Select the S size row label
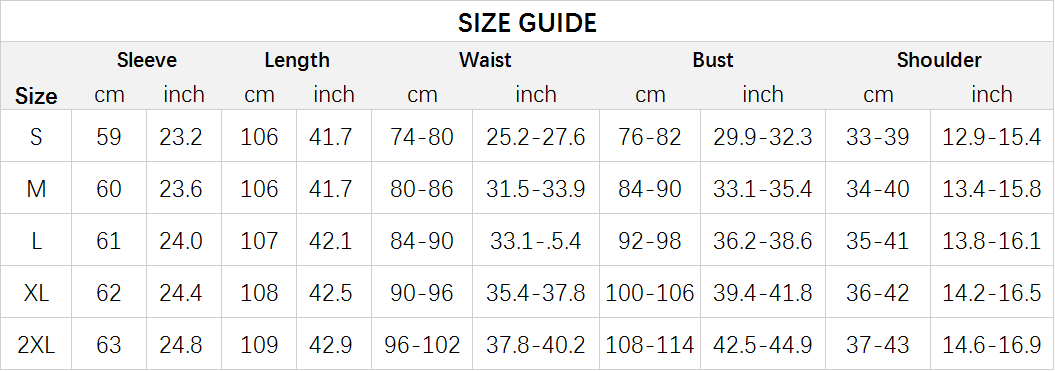1055x371 pixels. point(36,137)
